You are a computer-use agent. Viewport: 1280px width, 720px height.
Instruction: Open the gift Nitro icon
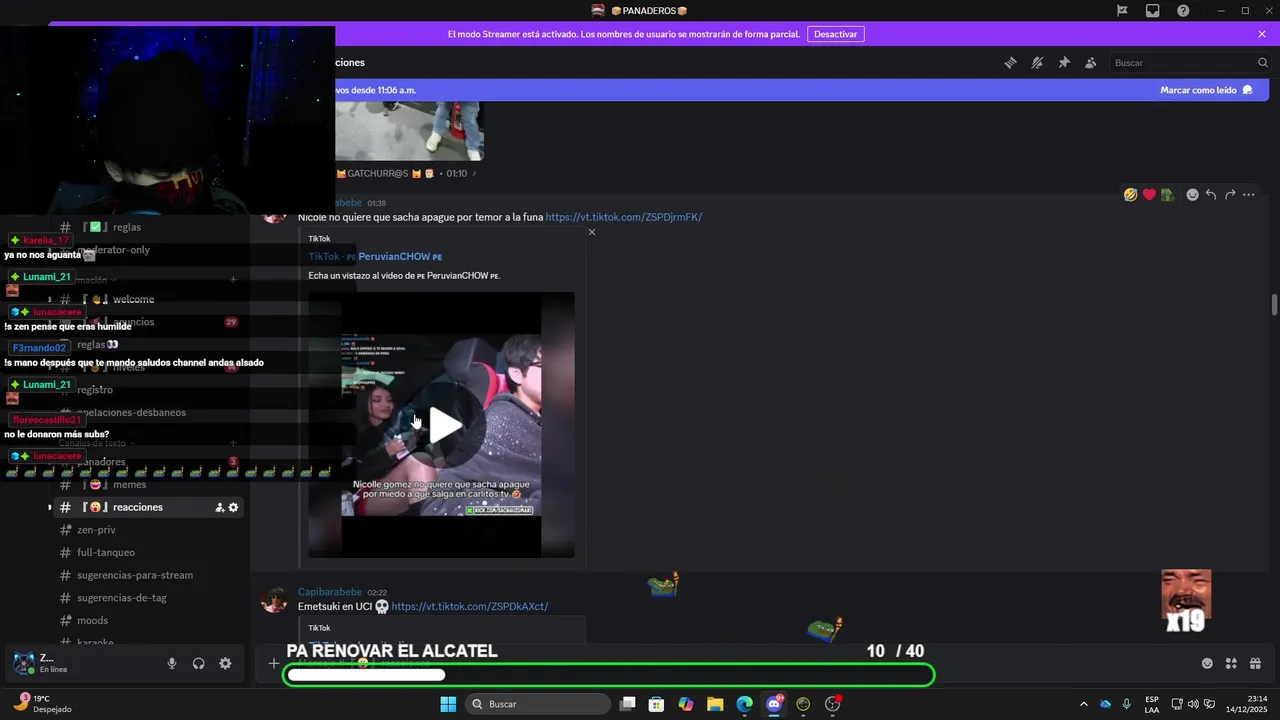coord(1255,664)
